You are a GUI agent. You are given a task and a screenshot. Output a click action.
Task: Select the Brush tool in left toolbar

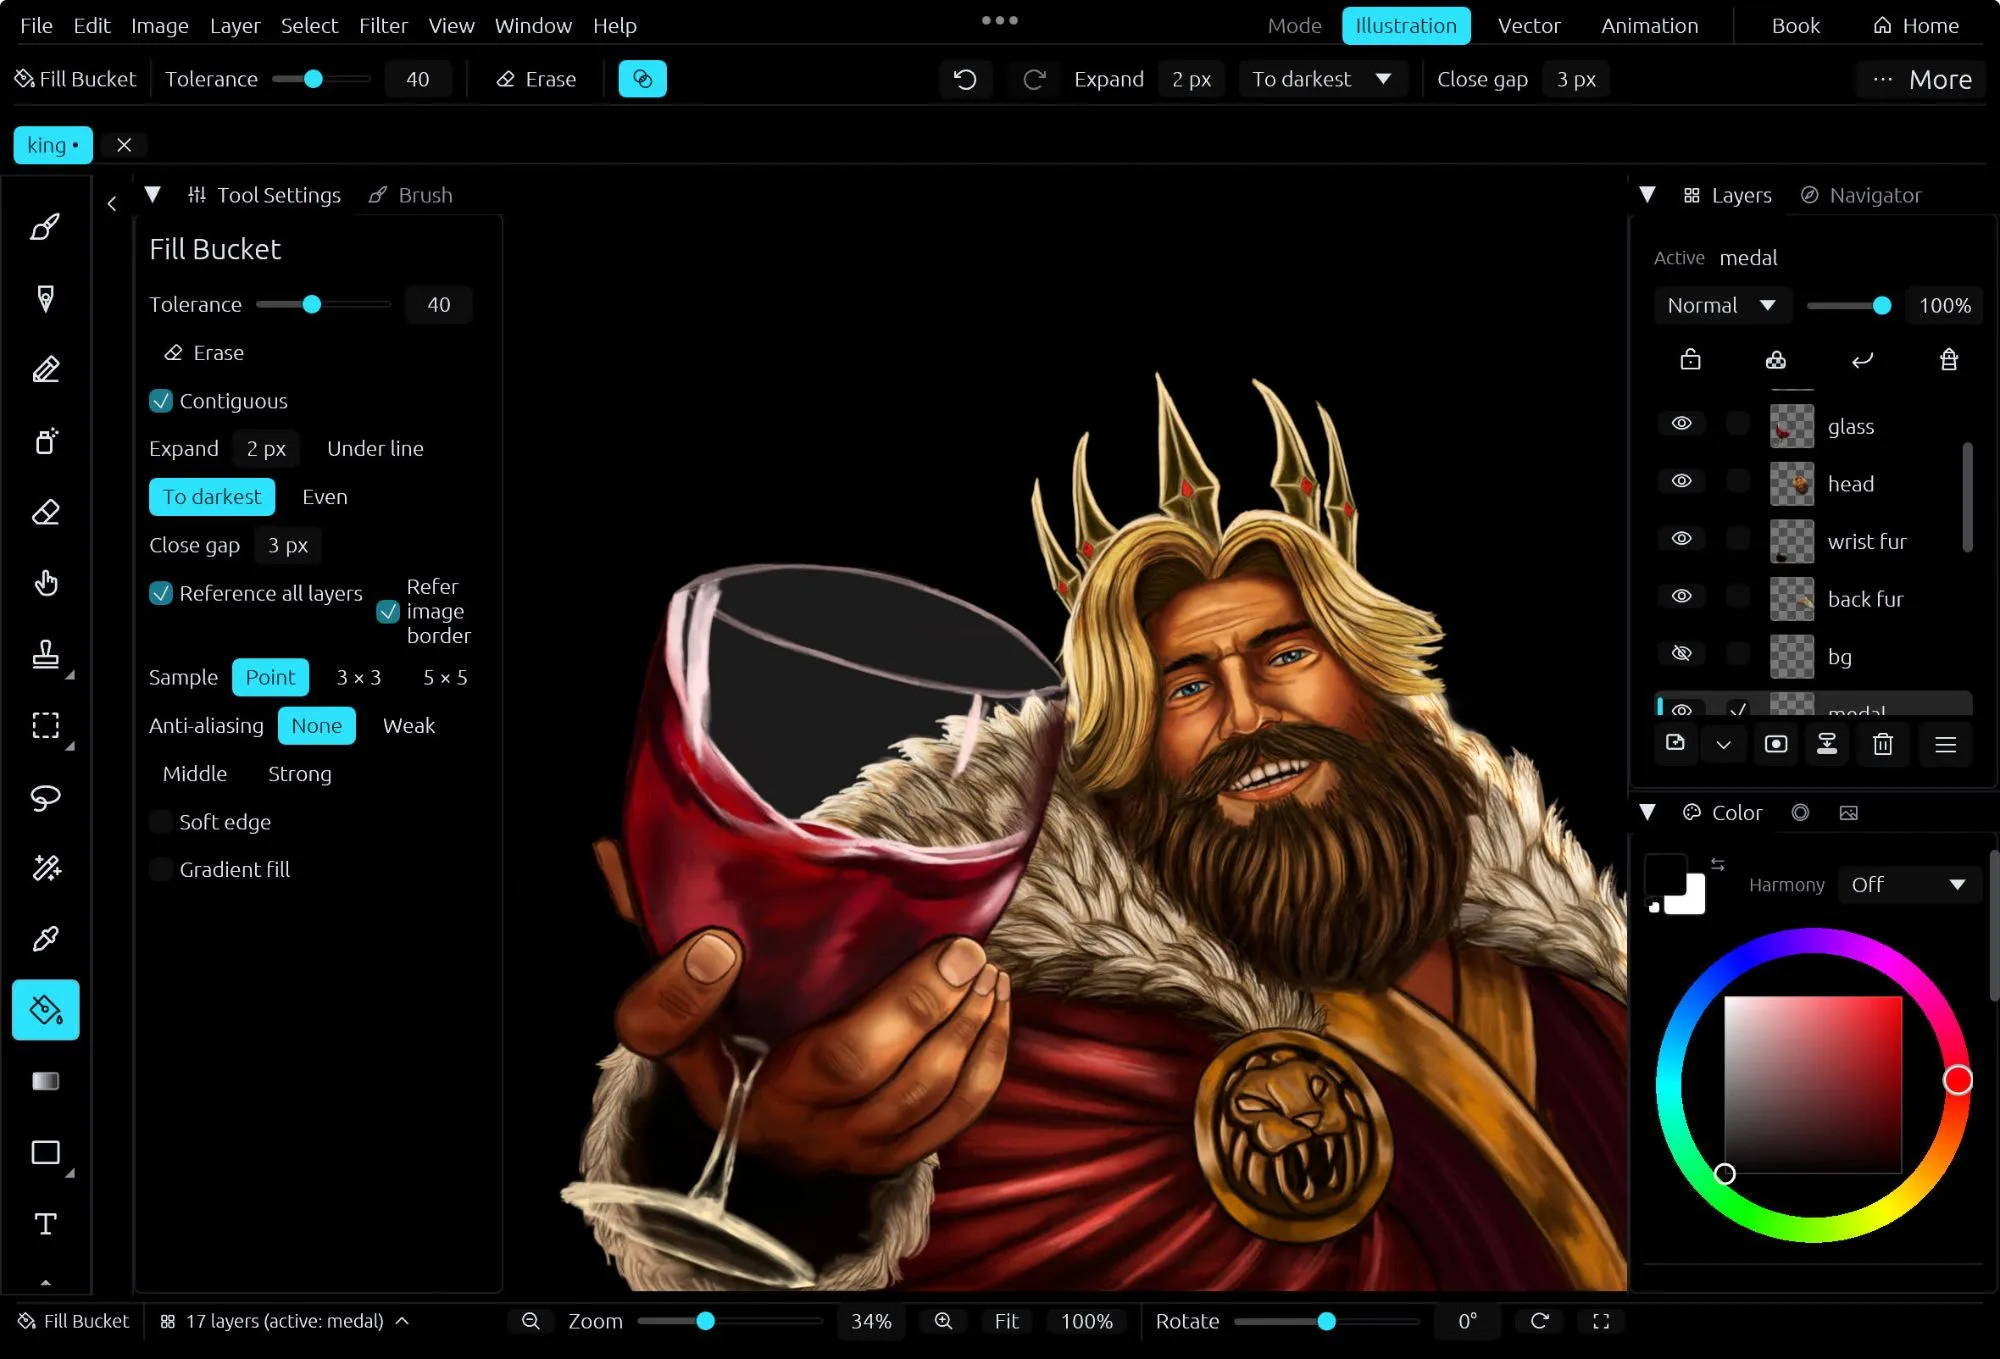click(45, 227)
